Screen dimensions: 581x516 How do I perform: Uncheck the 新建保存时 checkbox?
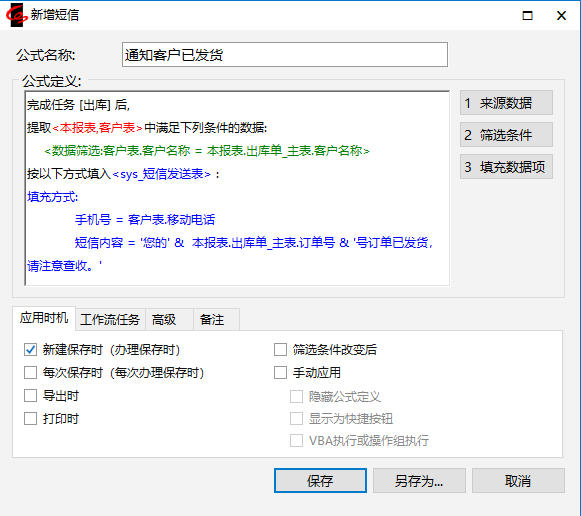coord(30,350)
